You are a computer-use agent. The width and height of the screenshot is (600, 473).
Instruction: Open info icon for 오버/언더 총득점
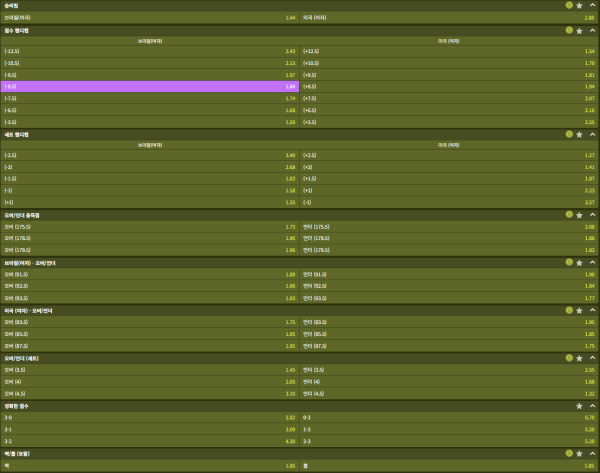[x=569, y=214]
